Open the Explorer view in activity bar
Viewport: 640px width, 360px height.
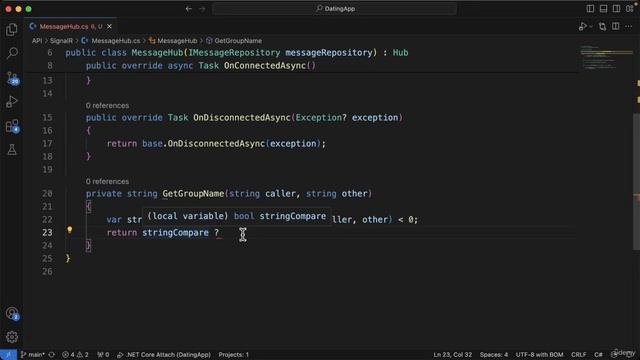click(12, 29)
